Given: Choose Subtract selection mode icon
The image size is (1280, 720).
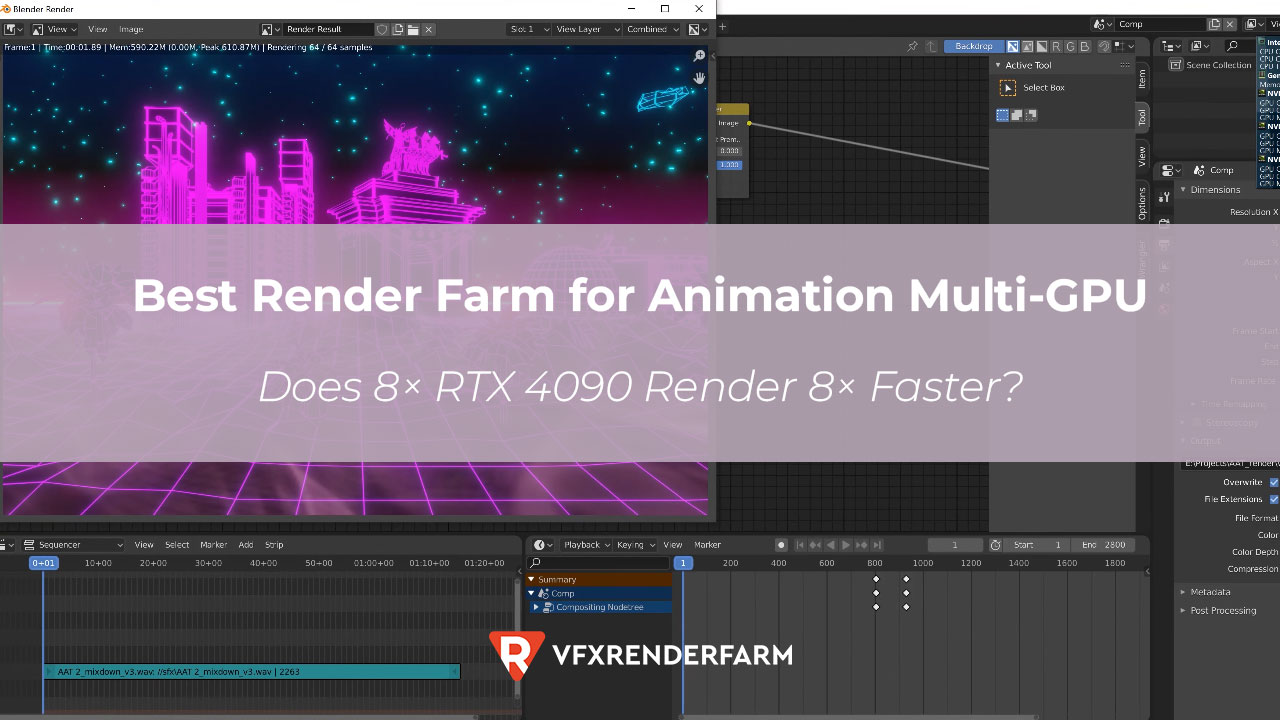Looking at the screenshot, I should click(1031, 115).
